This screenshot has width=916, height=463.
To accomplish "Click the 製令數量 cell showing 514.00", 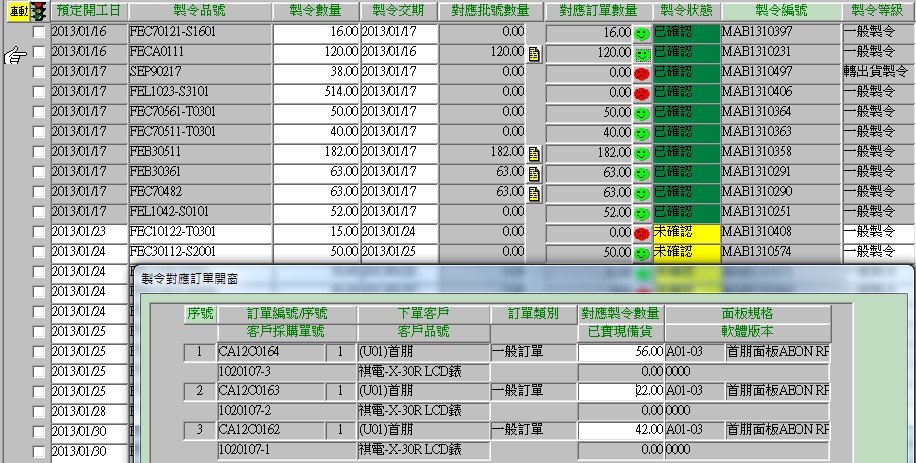I will pos(315,92).
